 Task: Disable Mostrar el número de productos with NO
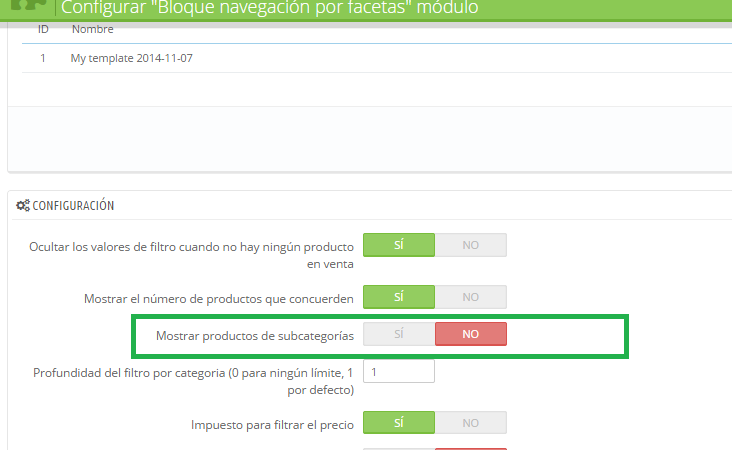point(471,297)
